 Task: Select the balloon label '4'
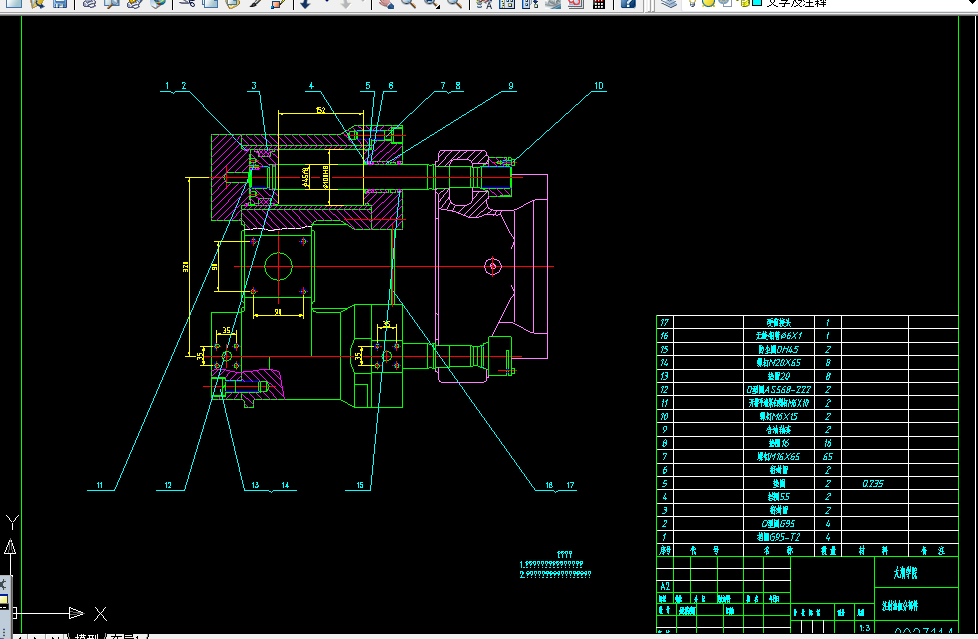311,86
